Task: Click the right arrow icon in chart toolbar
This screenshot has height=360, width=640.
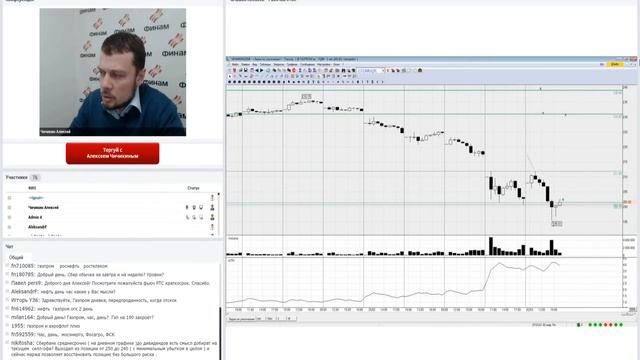Action: [x=262, y=71]
